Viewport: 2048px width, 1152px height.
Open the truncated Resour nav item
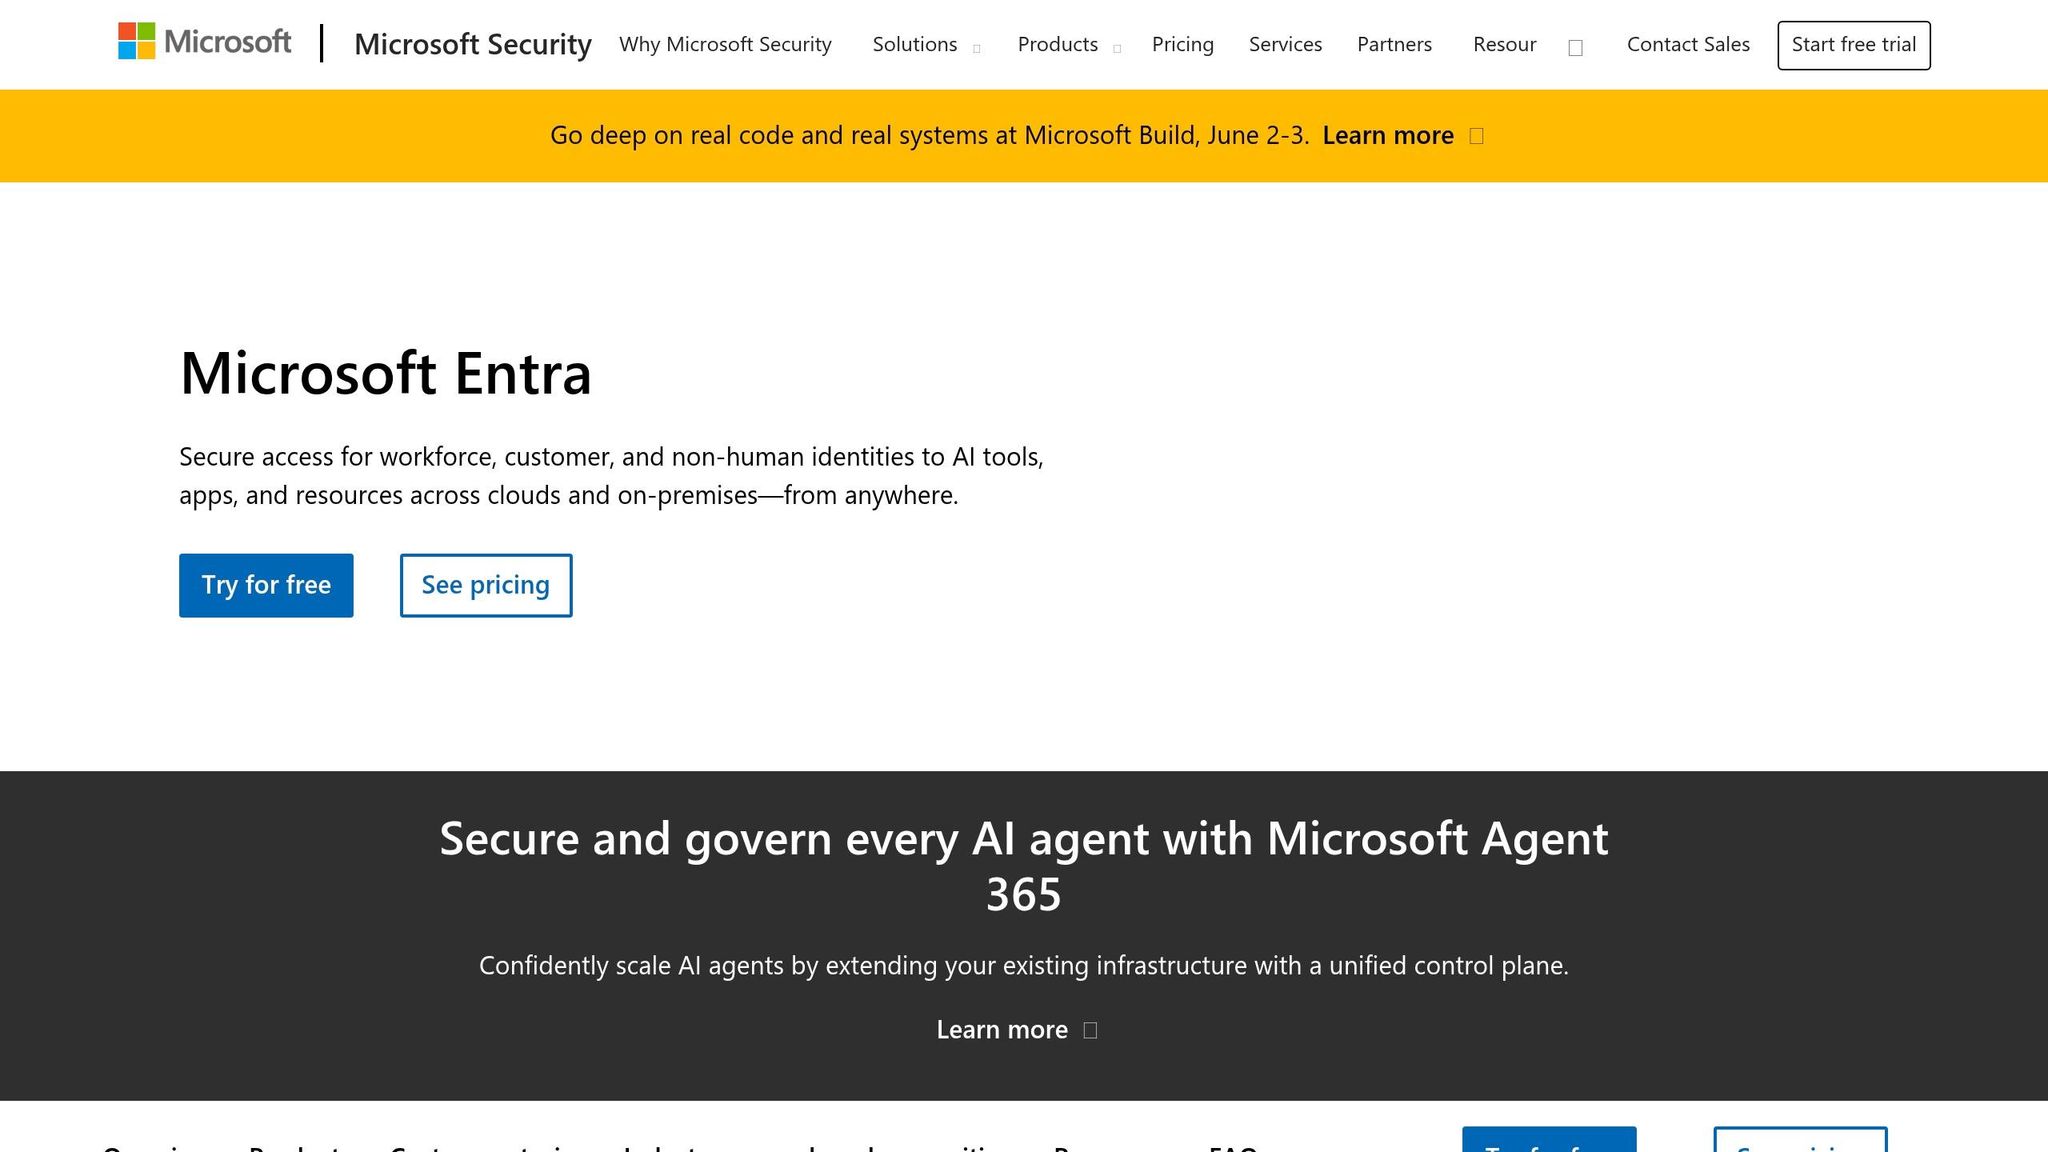[x=1504, y=44]
